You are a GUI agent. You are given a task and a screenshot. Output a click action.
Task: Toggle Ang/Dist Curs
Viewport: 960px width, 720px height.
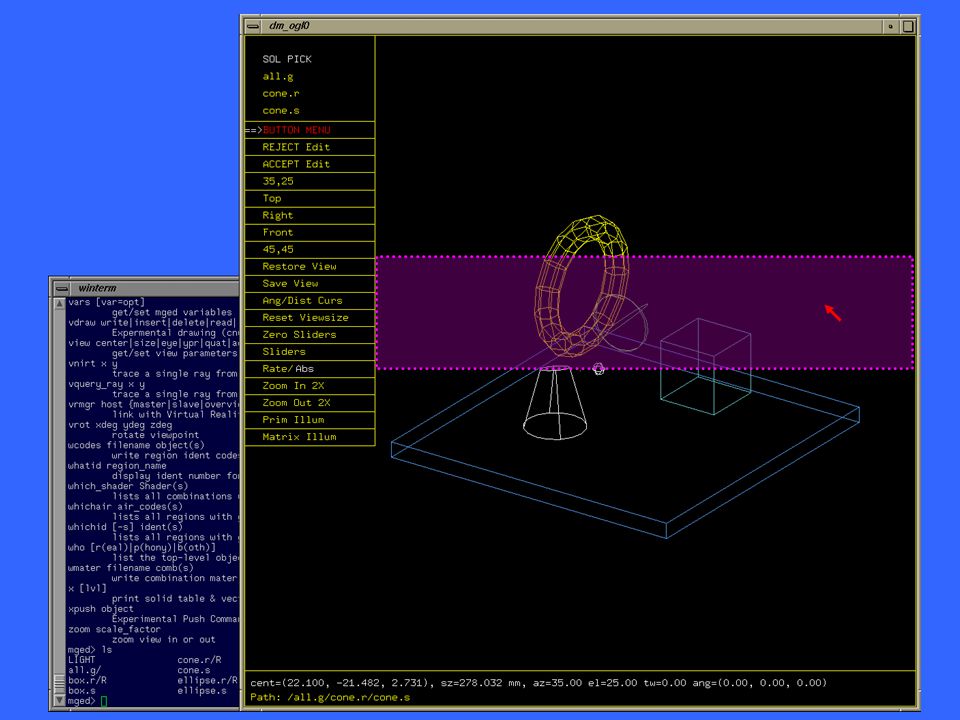tap(310, 301)
